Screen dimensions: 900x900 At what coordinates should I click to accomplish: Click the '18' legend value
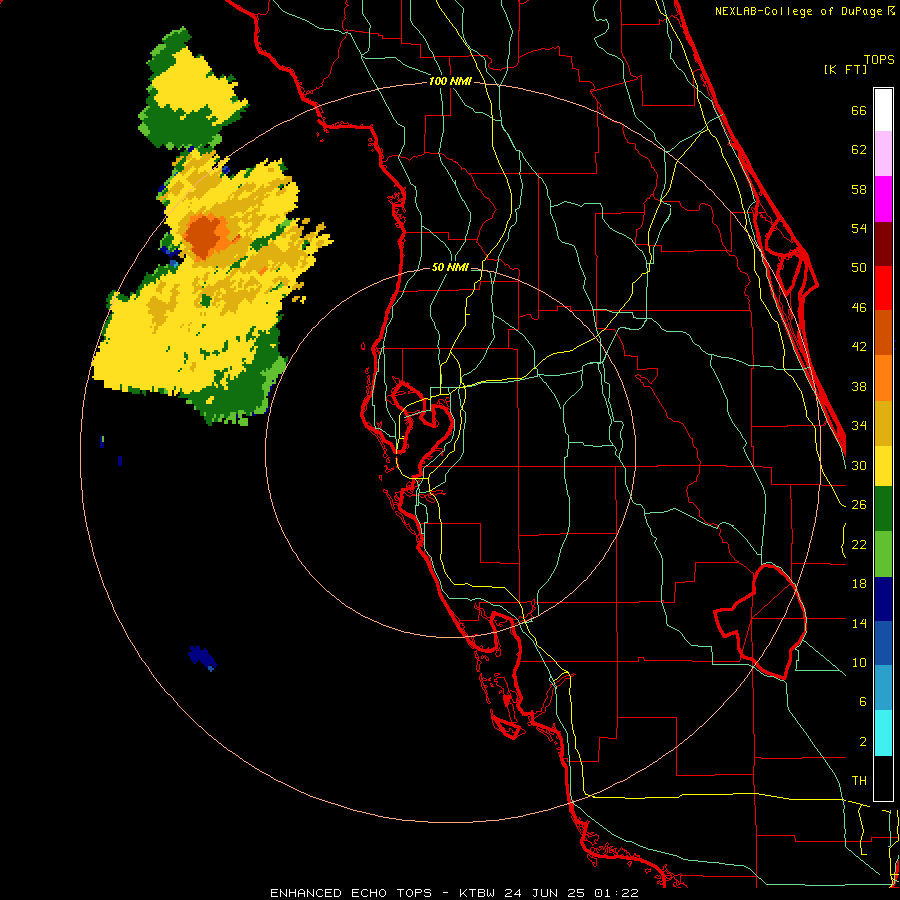pos(859,584)
